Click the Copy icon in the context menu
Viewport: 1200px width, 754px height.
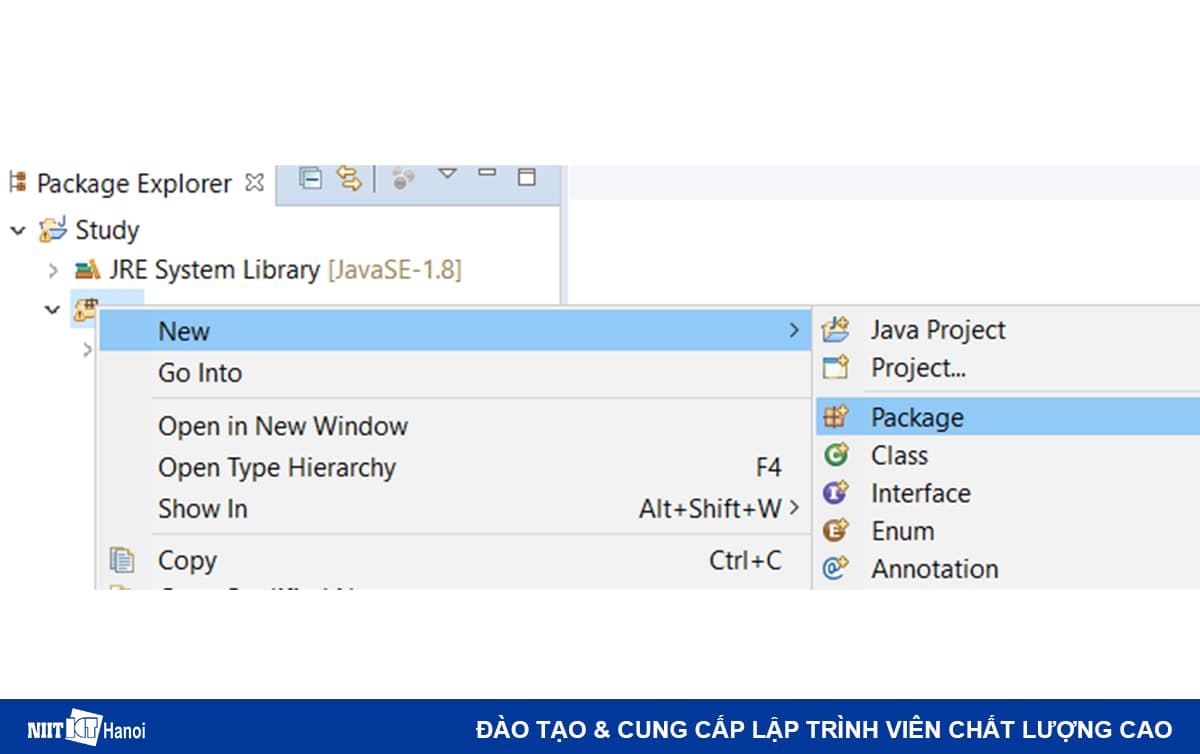tap(122, 561)
